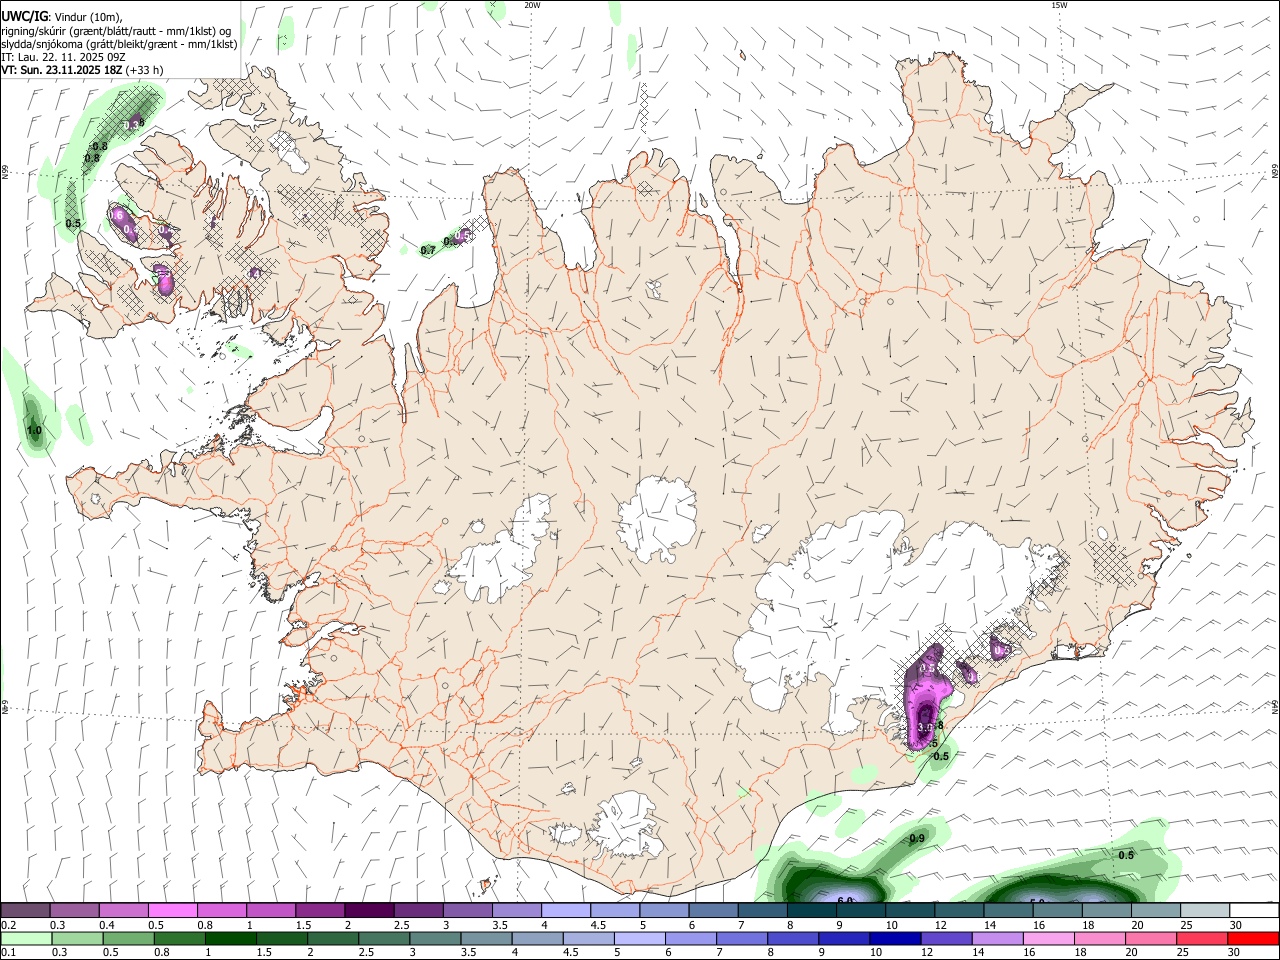
Task: Click the '20W' longitude label
Action: tap(532, 5)
